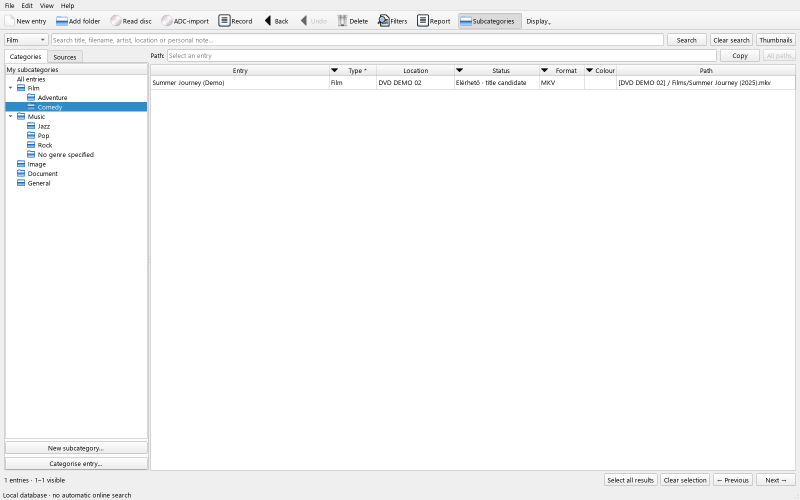This screenshot has width=800, height=500.
Task: Click the Jazz subcategory icon
Action: 31,126
